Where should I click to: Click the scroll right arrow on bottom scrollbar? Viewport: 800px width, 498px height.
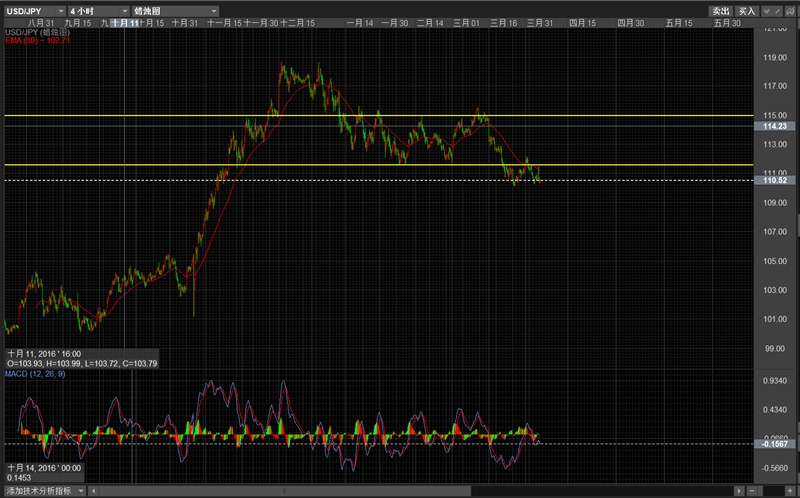[739, 491]
